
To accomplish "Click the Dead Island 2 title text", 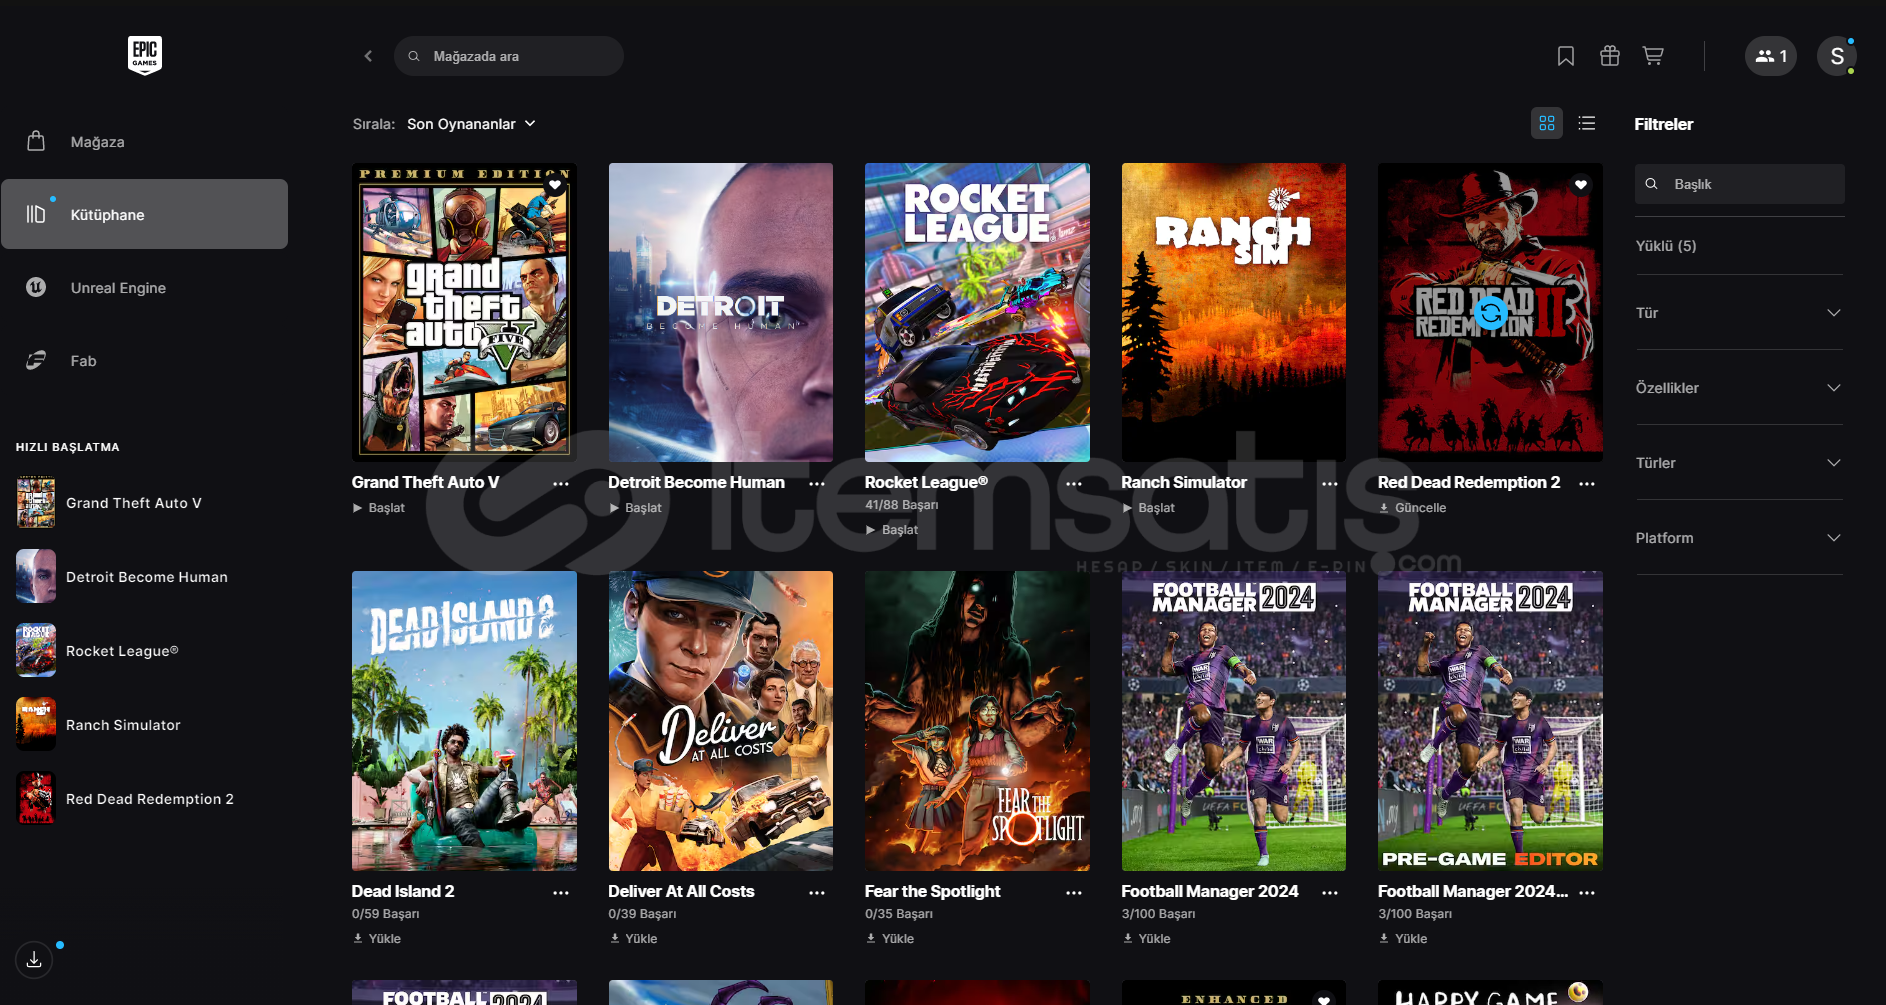I will [x=403, y=891].
